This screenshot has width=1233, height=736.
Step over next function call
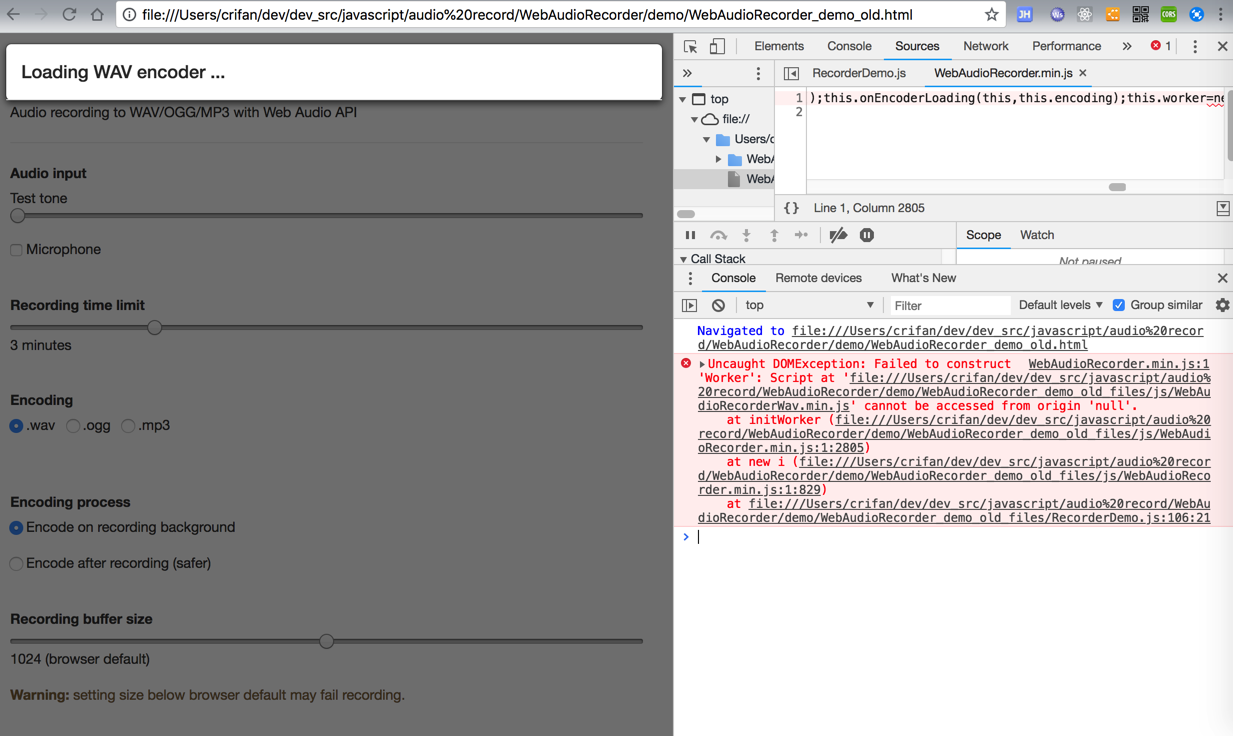point(718,235)
